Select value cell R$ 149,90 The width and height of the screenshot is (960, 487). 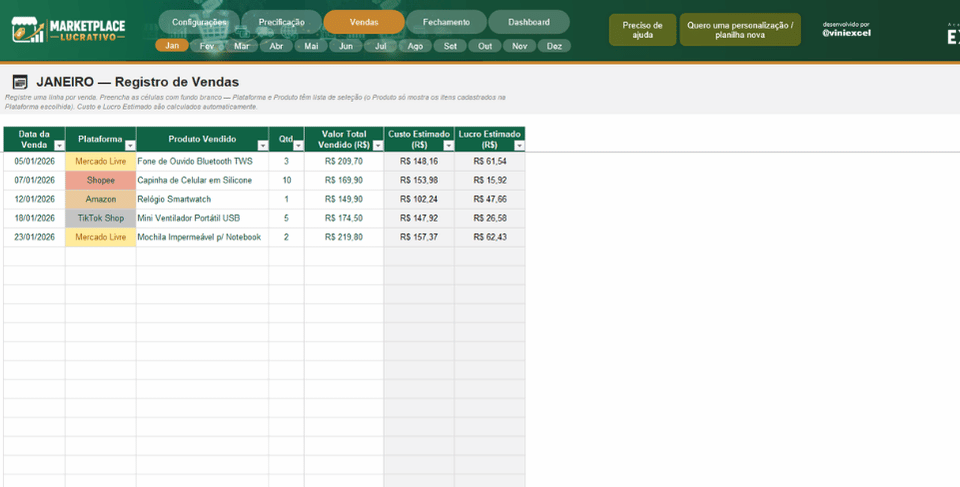(344, 200)
